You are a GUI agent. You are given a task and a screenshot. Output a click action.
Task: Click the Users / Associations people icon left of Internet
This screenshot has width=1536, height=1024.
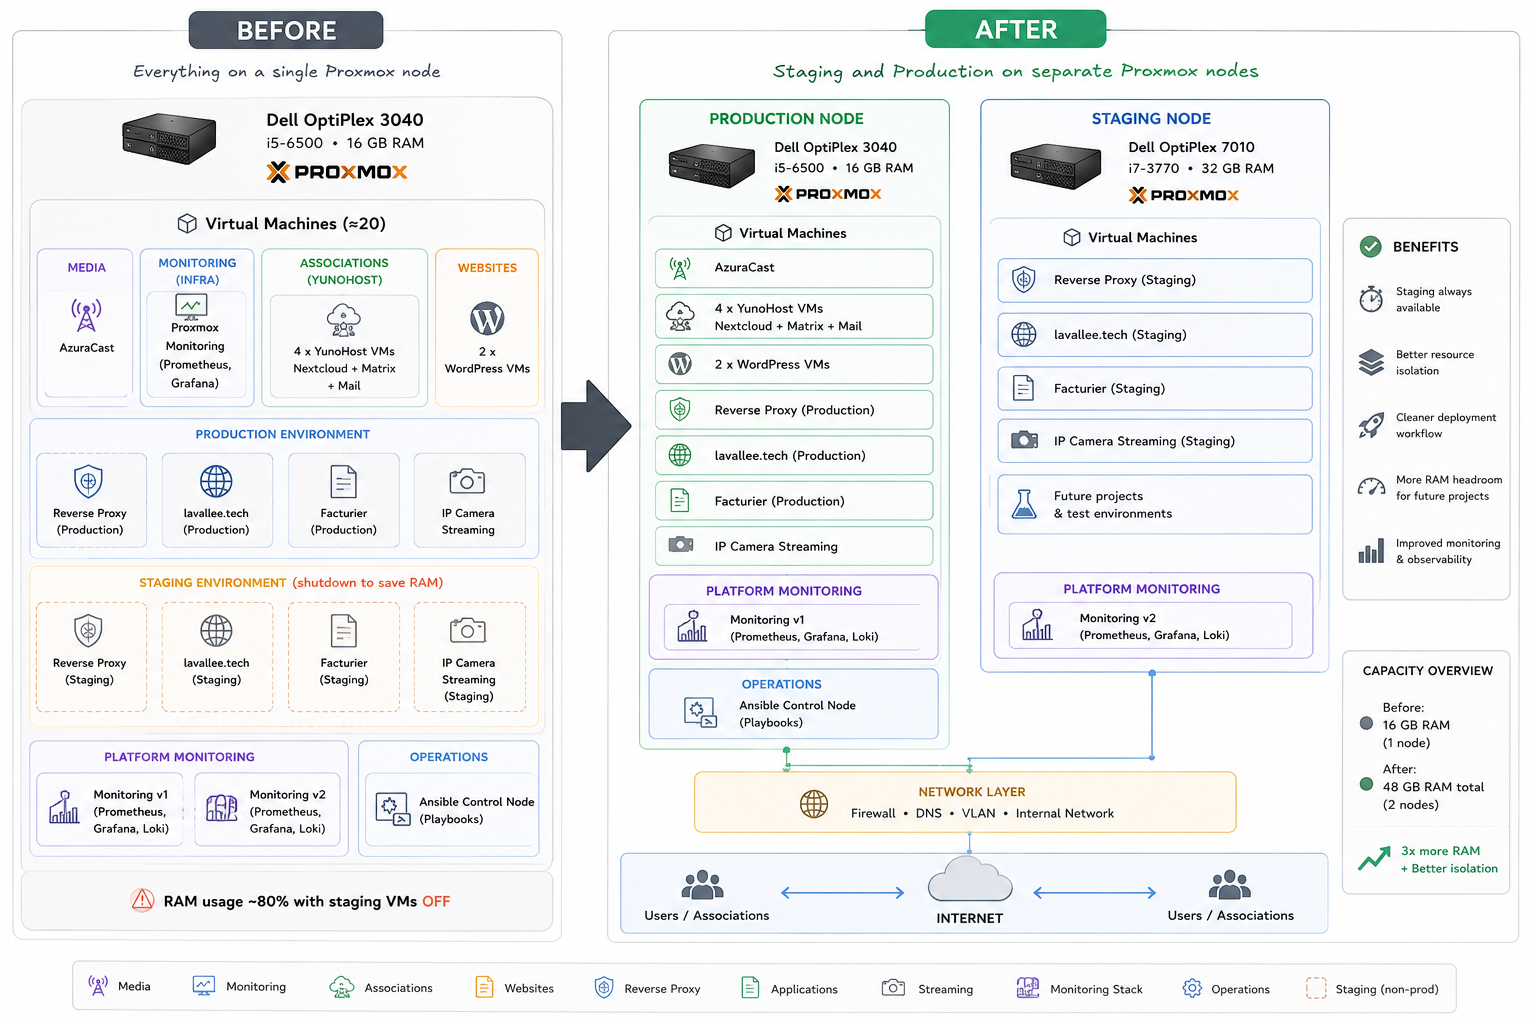[703, 885]
